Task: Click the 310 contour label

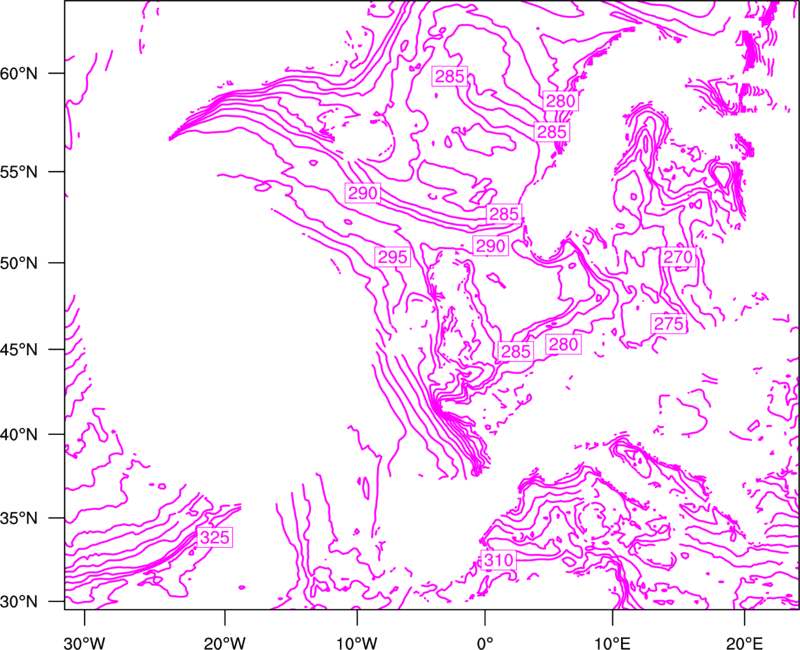Action: coord(498,560)
